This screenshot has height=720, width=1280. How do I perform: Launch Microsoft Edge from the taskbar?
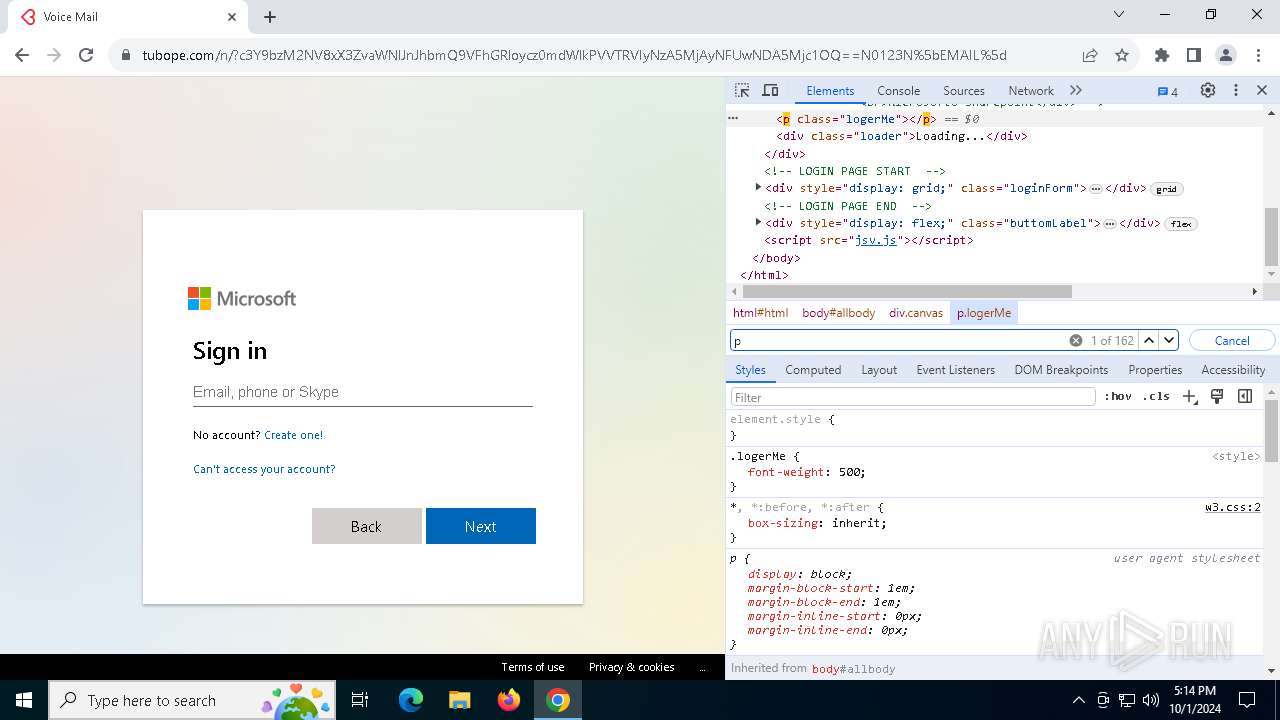point(411,700)
